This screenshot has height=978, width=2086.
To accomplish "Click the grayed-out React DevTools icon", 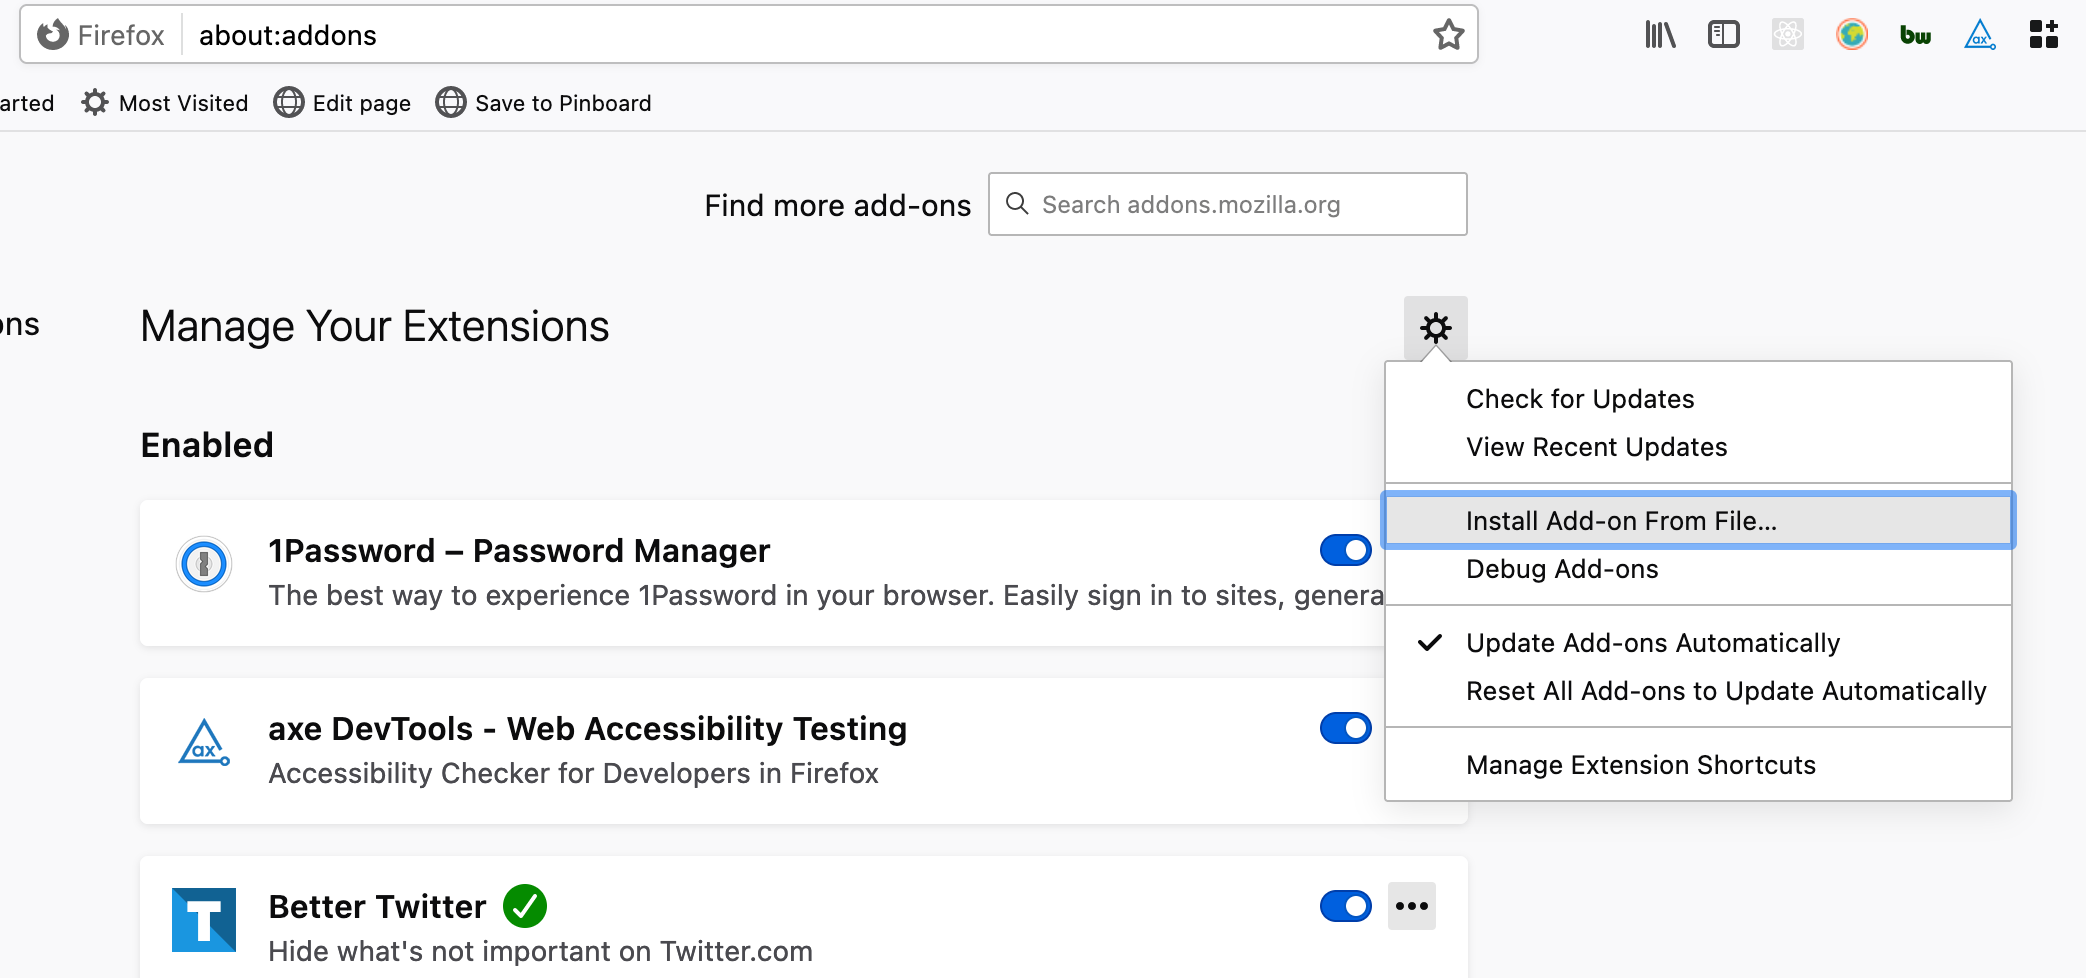I will click(x=1788, y=35).
